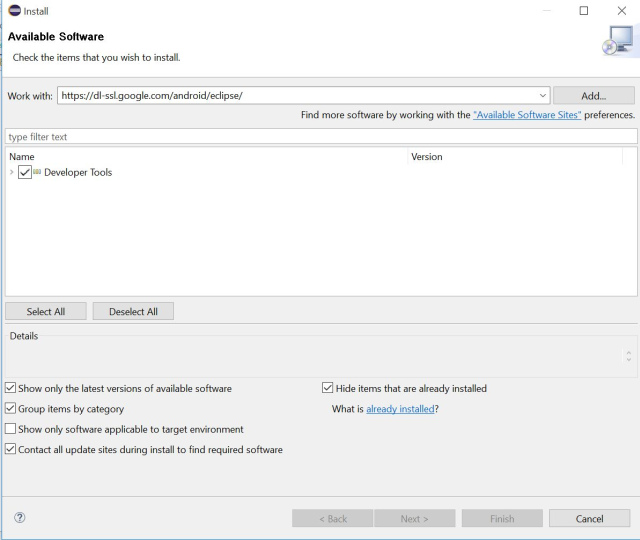Toggle Show only latest versions checkbox
The width and height of the screenshot is (640, 540).
11,388
